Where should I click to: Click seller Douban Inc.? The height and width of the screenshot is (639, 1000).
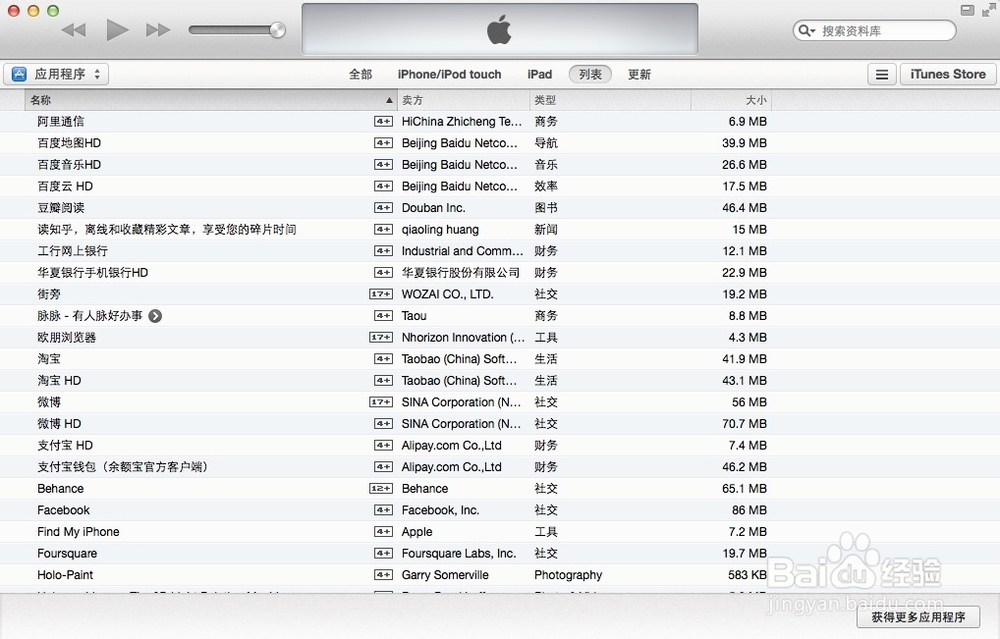pyautogui.click(x=434, y=208)
